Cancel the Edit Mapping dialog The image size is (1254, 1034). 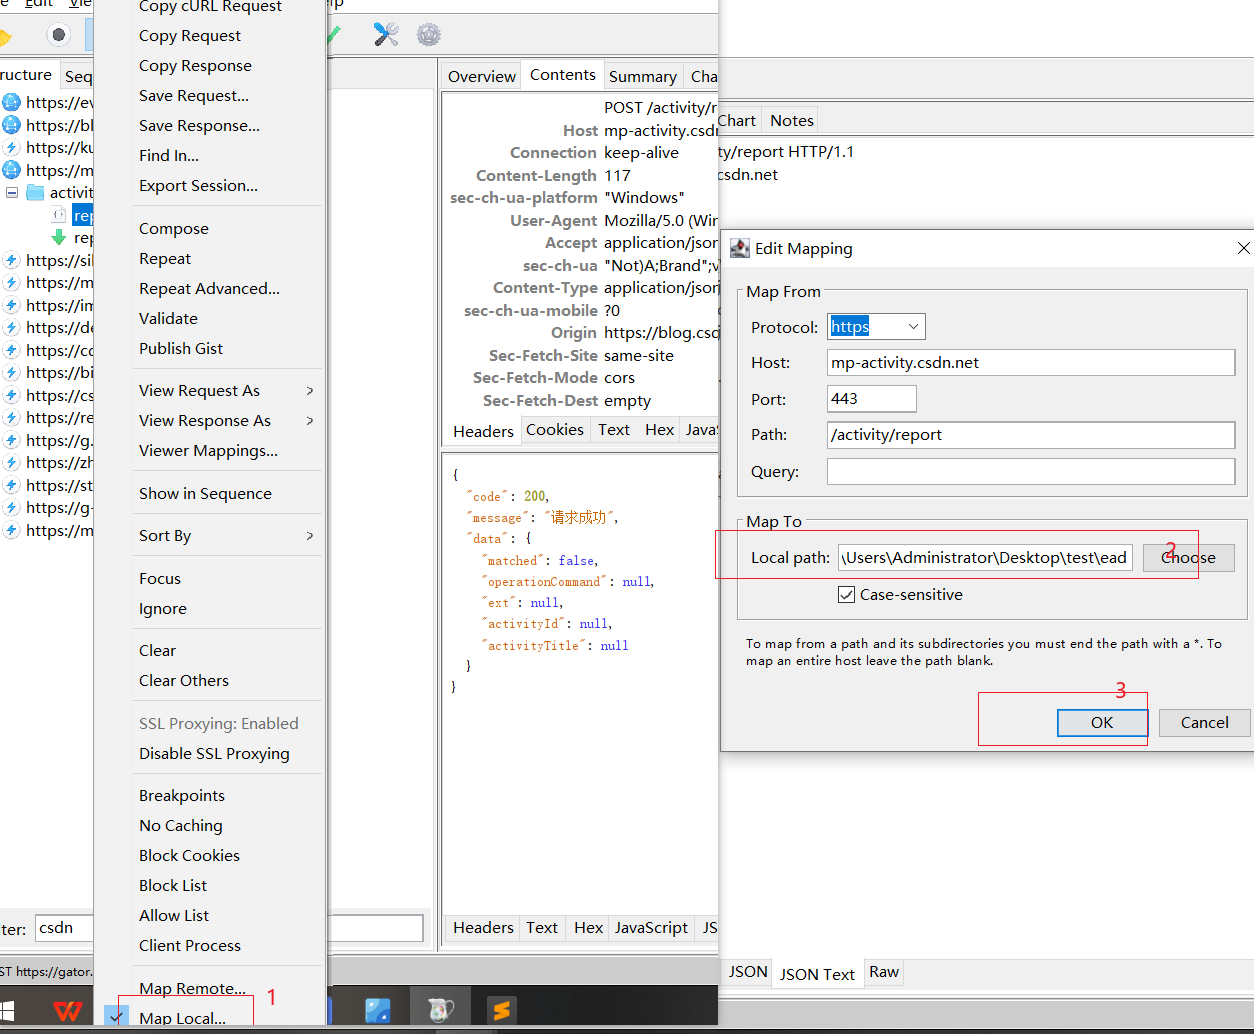pos(1204,723)
